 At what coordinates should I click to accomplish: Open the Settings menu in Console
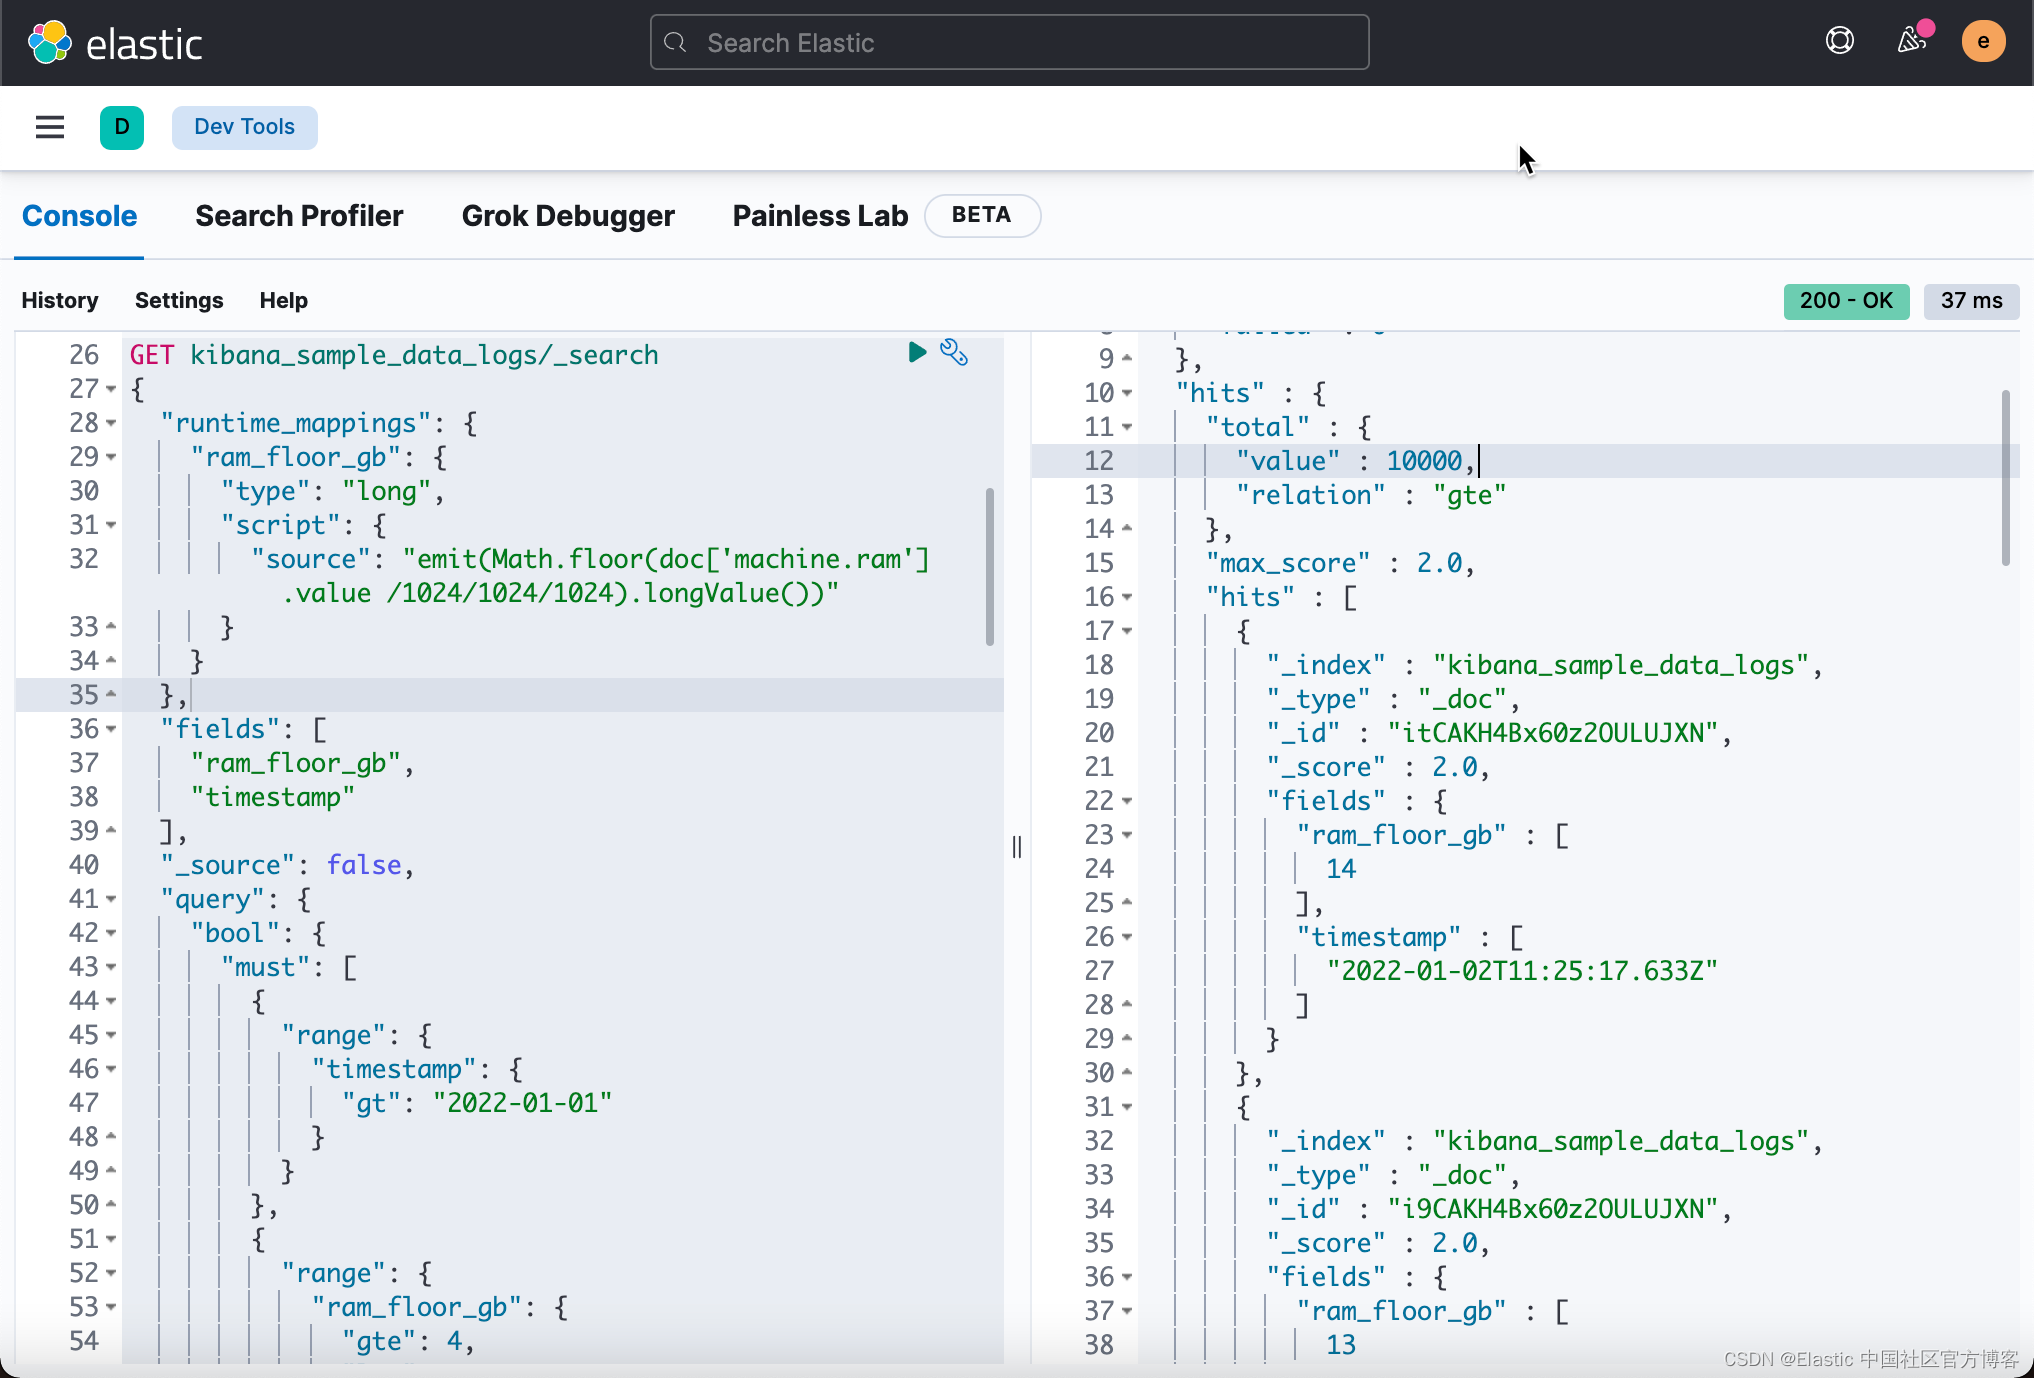click(178, 300)
